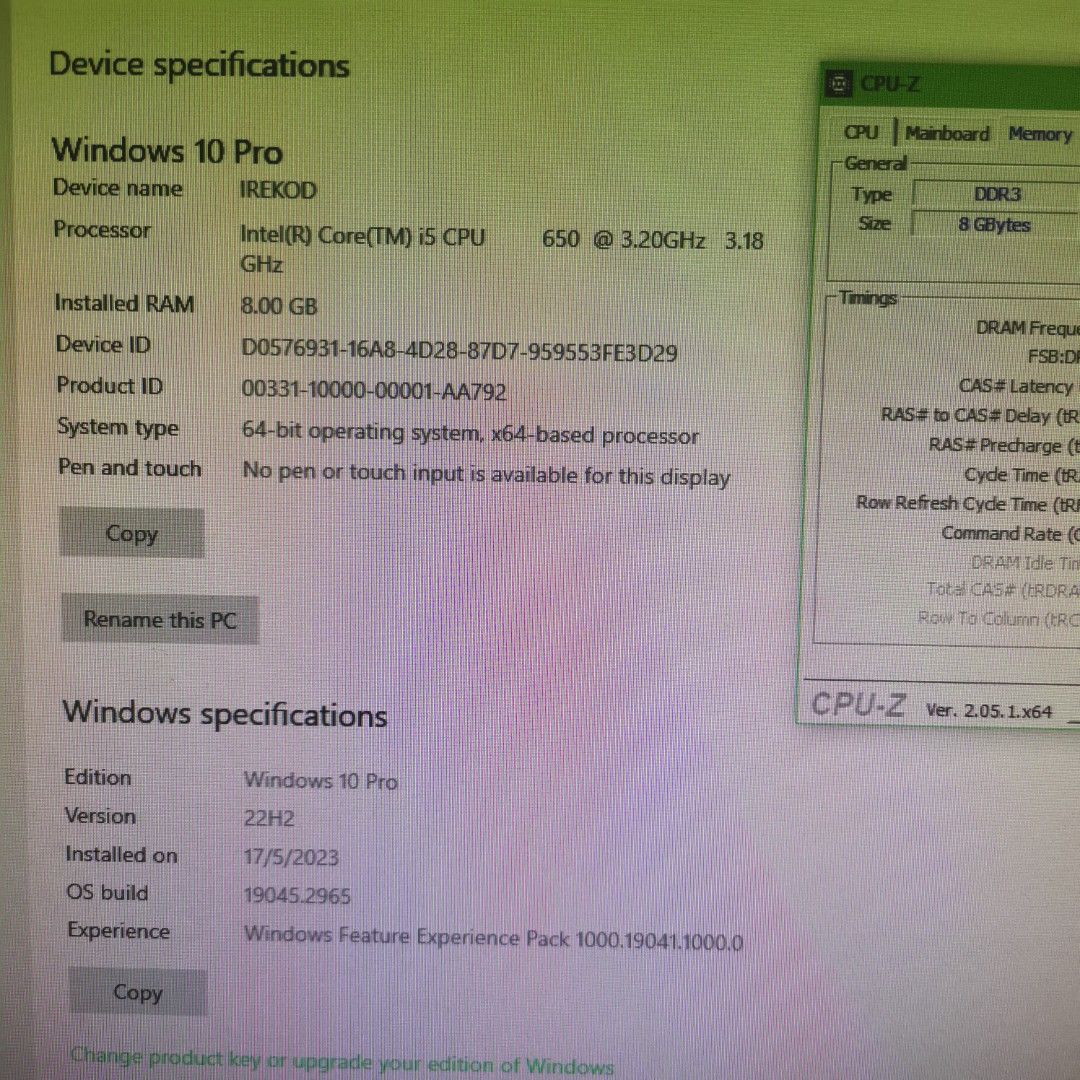Viewport: 1080px width, 1080px height.
Task: Click the RAS# to CAS# Delay label
Action: (980, 416)
